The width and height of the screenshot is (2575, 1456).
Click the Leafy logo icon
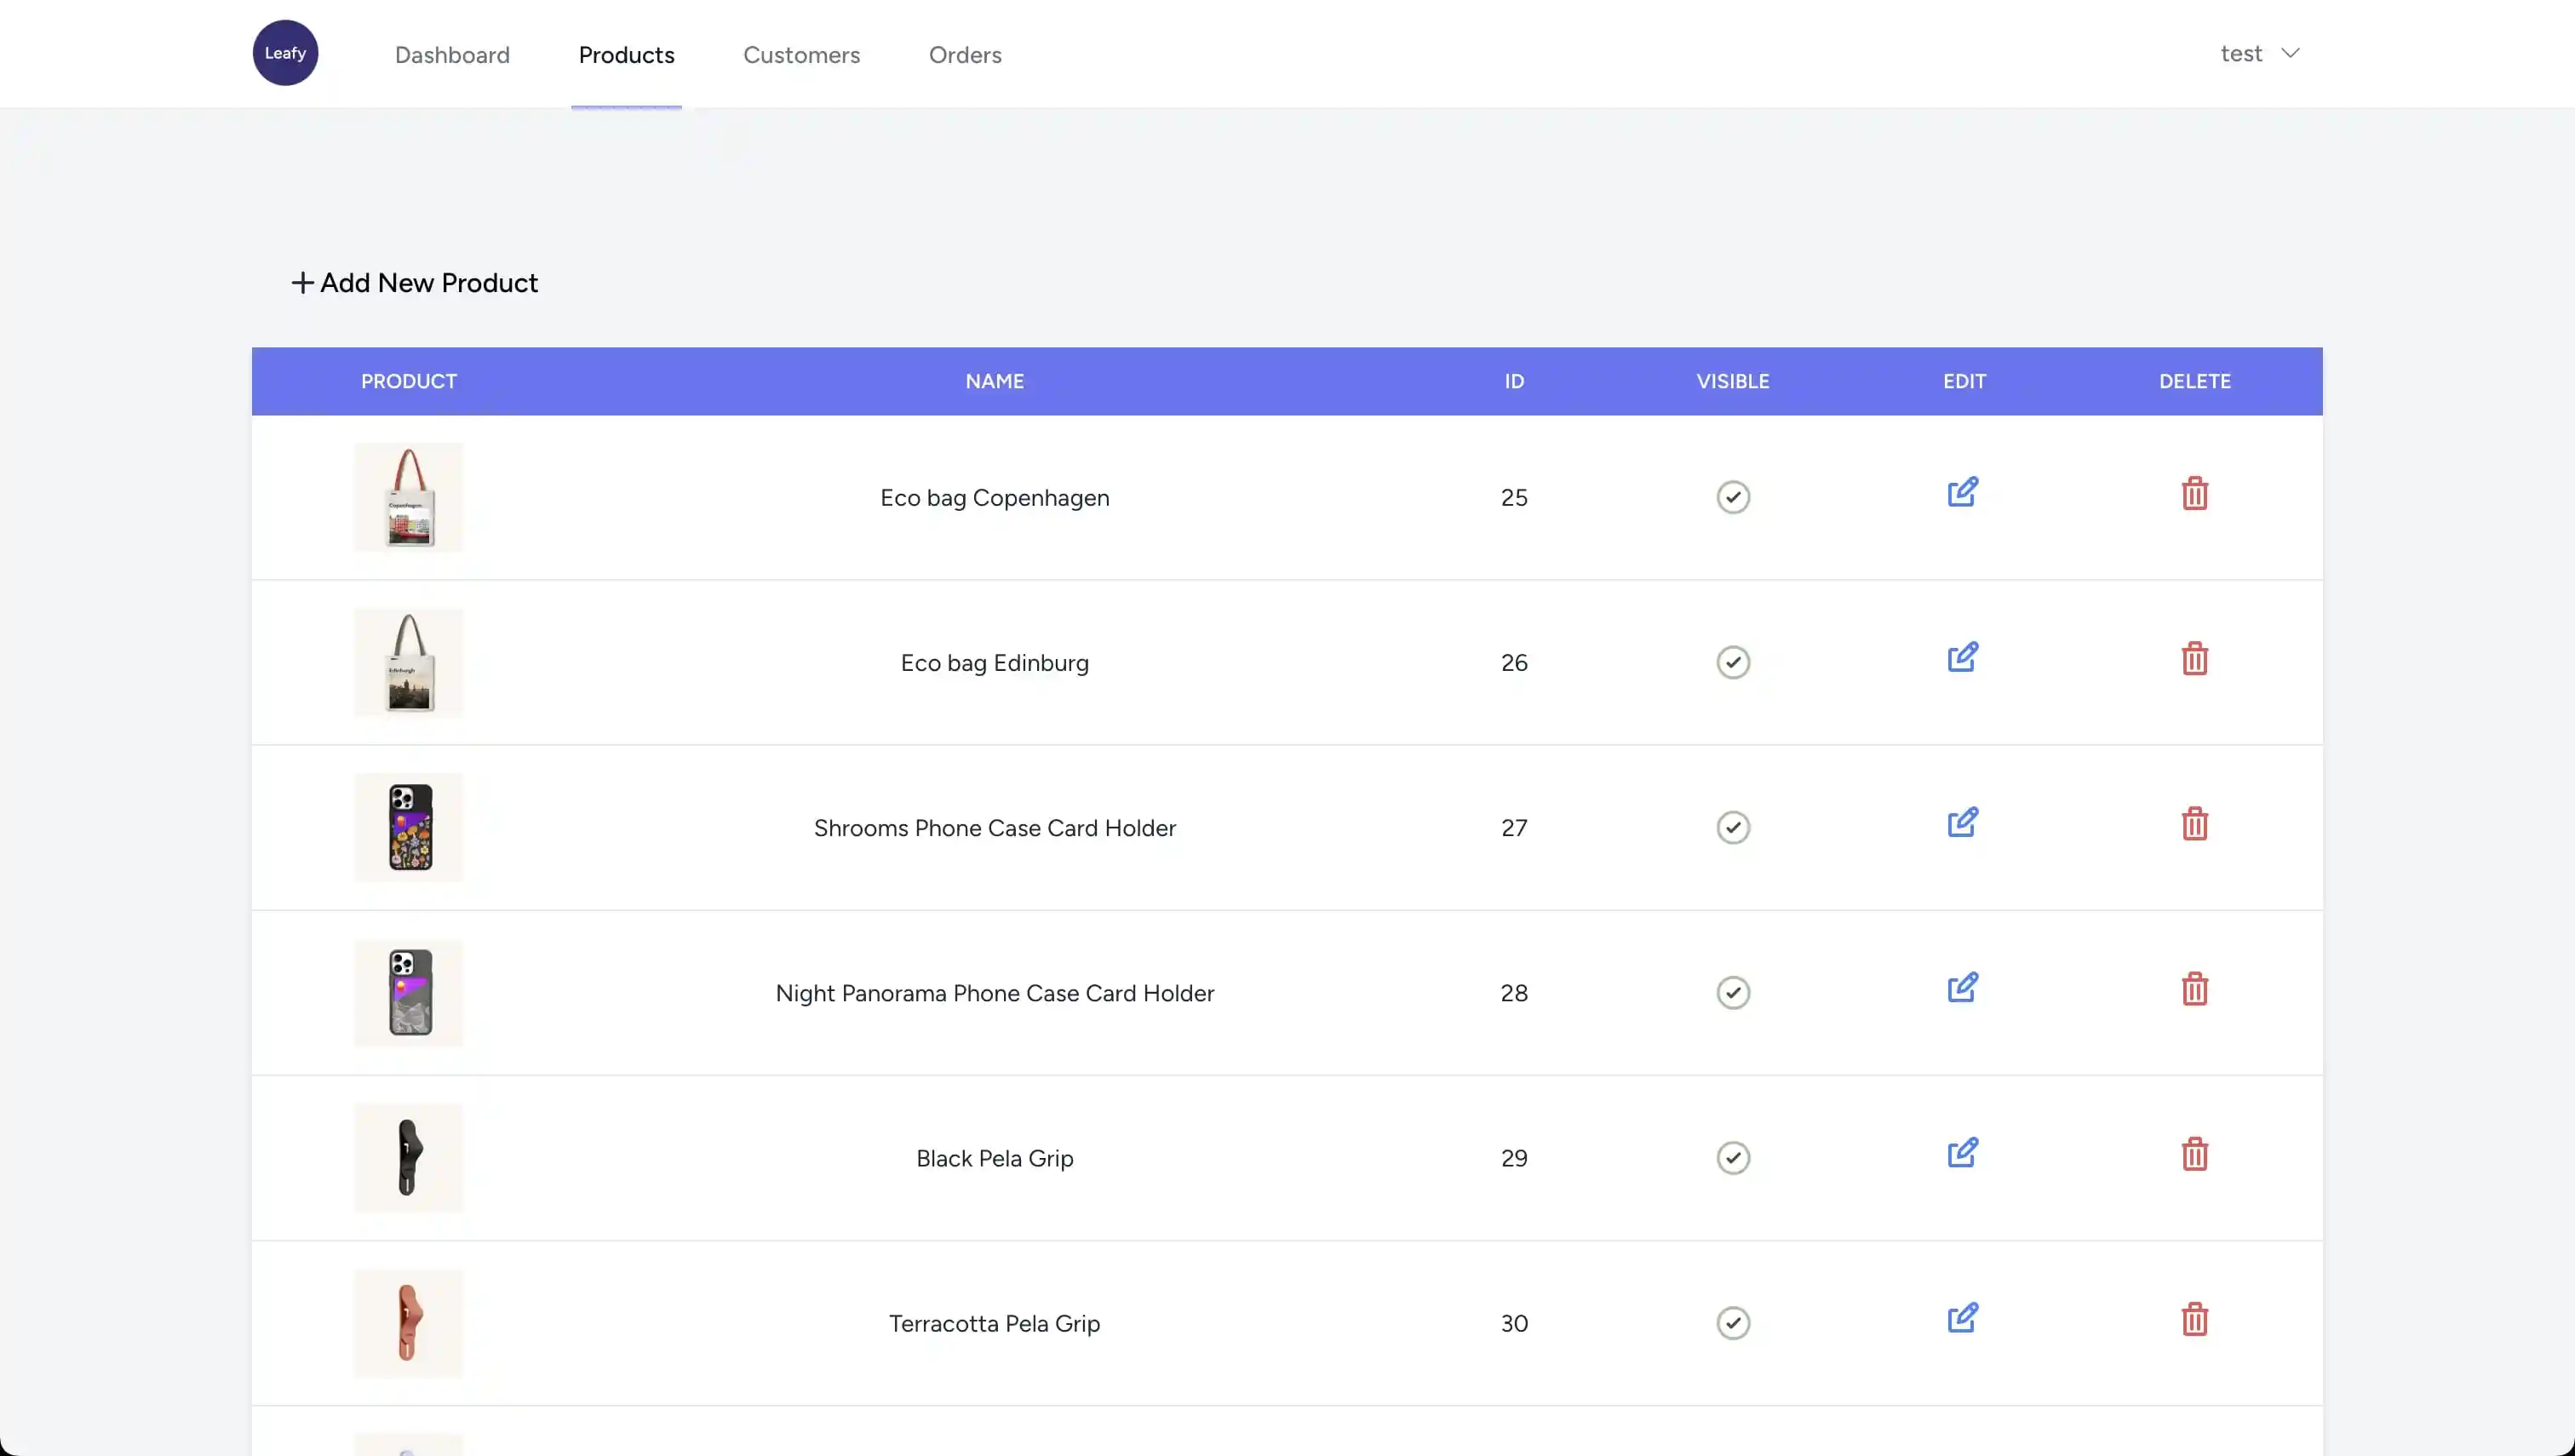tap(285, 53)
